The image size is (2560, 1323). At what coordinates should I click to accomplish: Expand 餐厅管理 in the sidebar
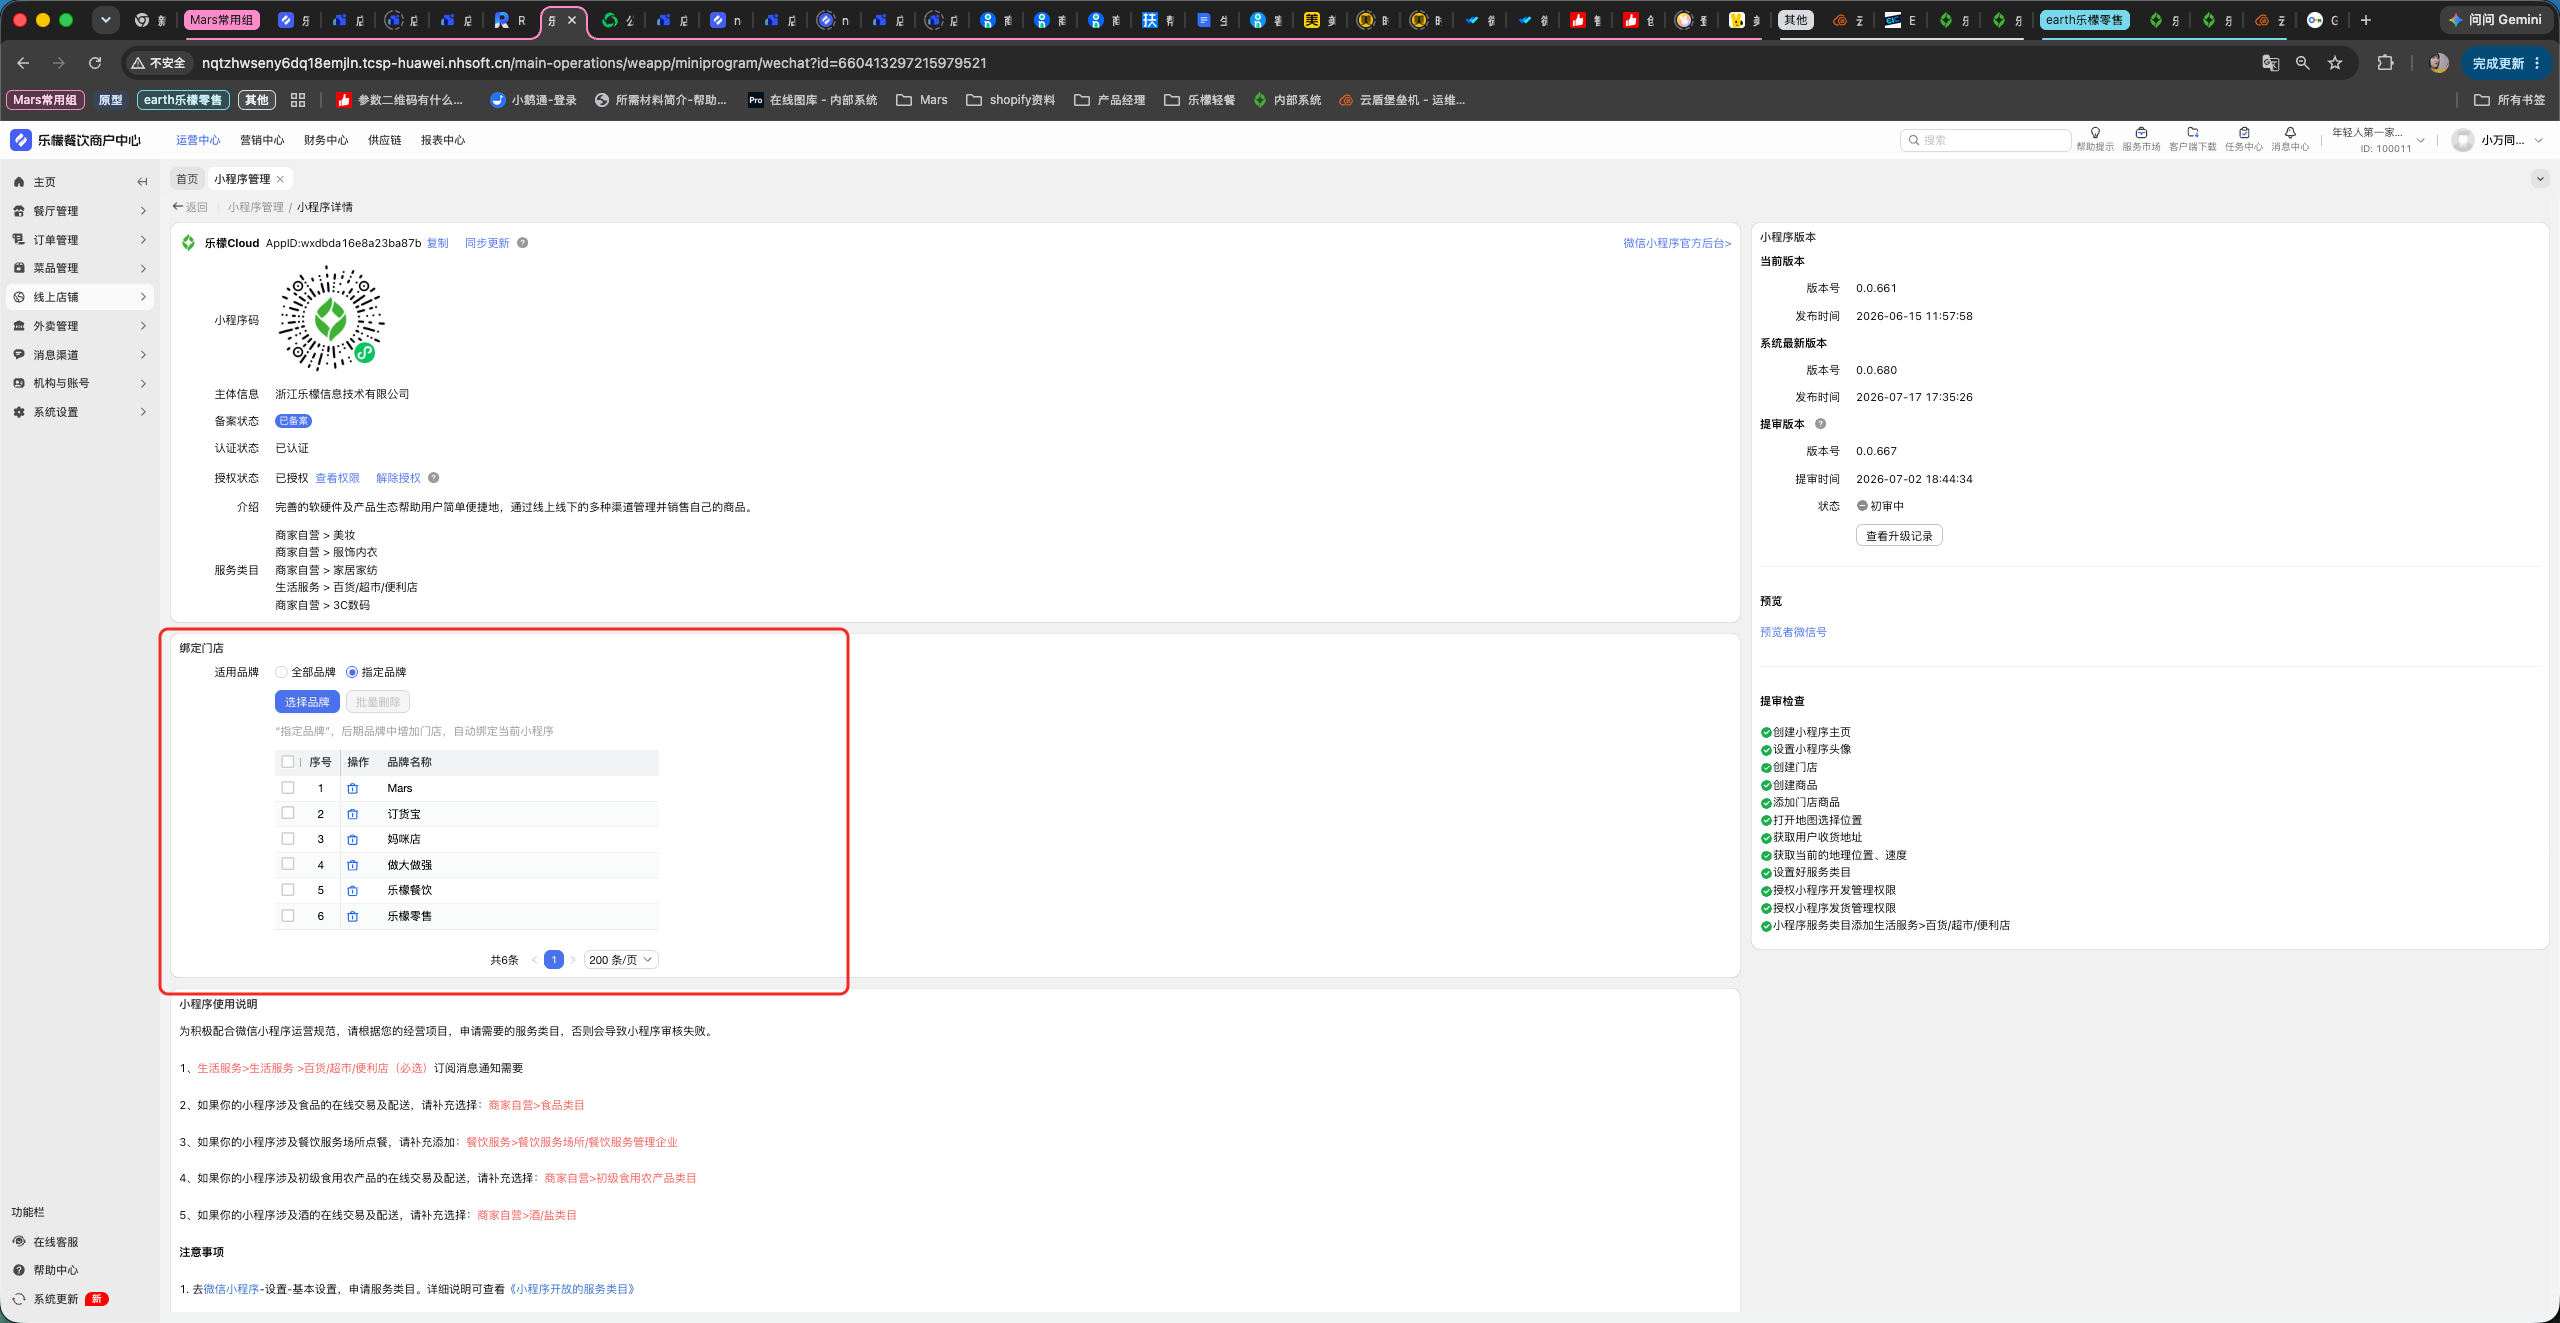pos(80,211)
